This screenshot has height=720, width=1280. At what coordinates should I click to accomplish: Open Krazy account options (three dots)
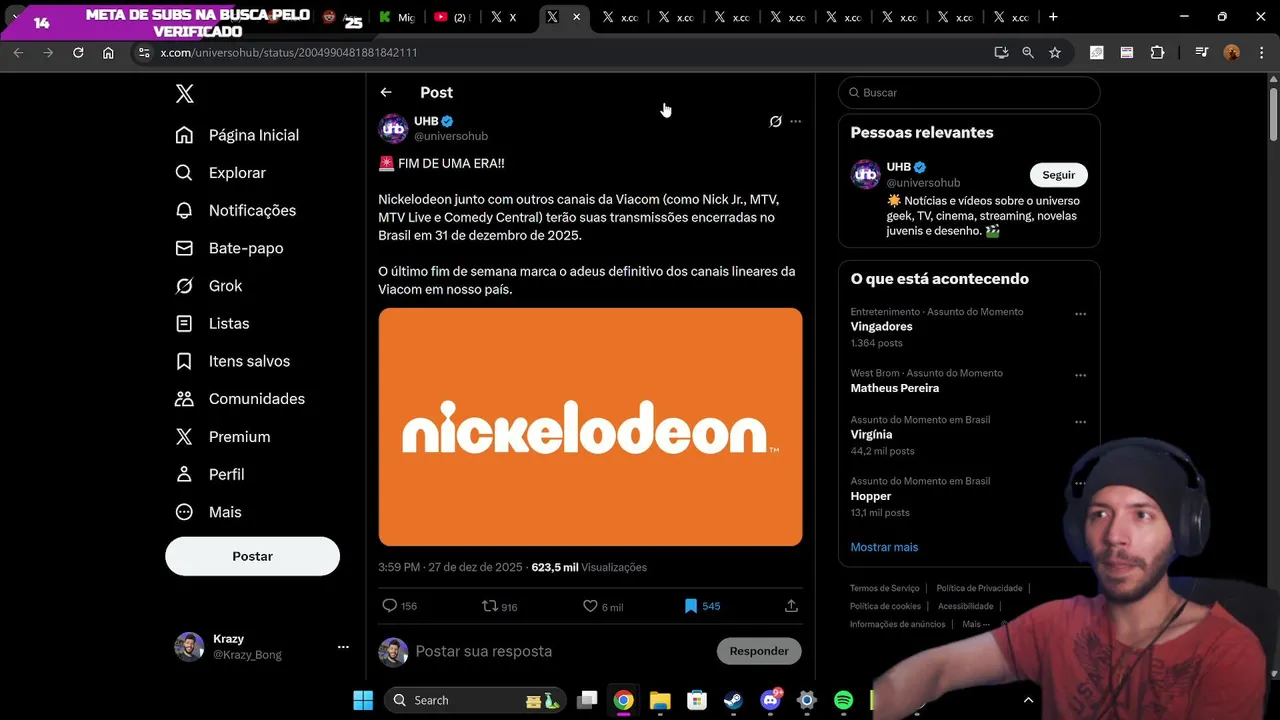[x=343, y=647]
